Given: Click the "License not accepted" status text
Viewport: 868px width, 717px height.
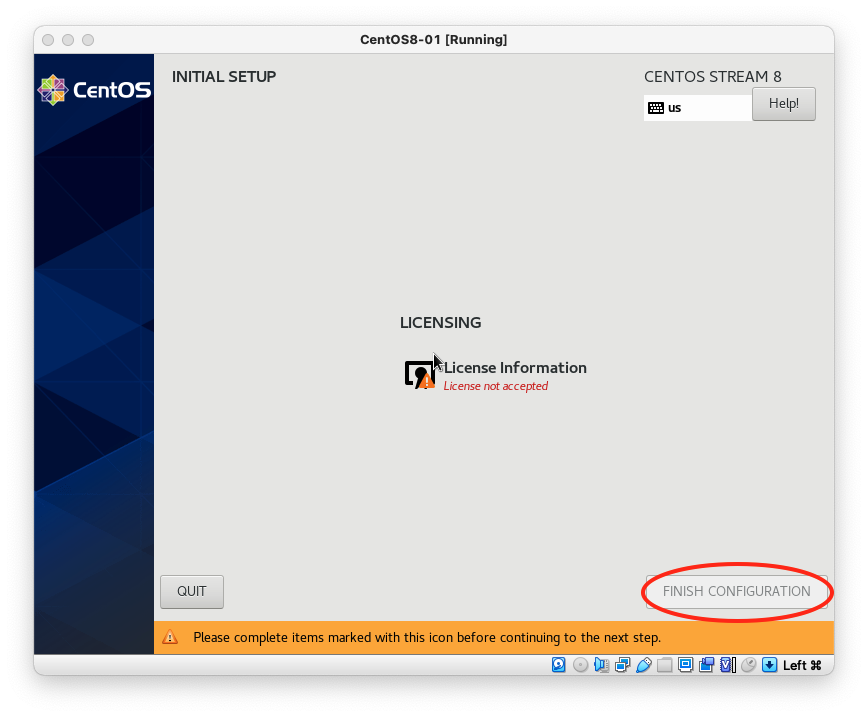Looking at the screenshot, I should point(495,386).
